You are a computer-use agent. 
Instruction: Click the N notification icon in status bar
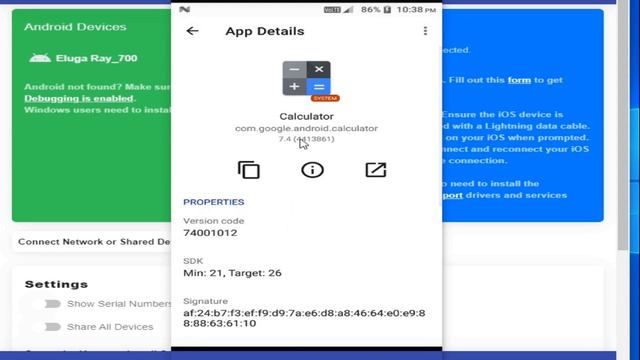pyautogui.click(x=184, y=9)
